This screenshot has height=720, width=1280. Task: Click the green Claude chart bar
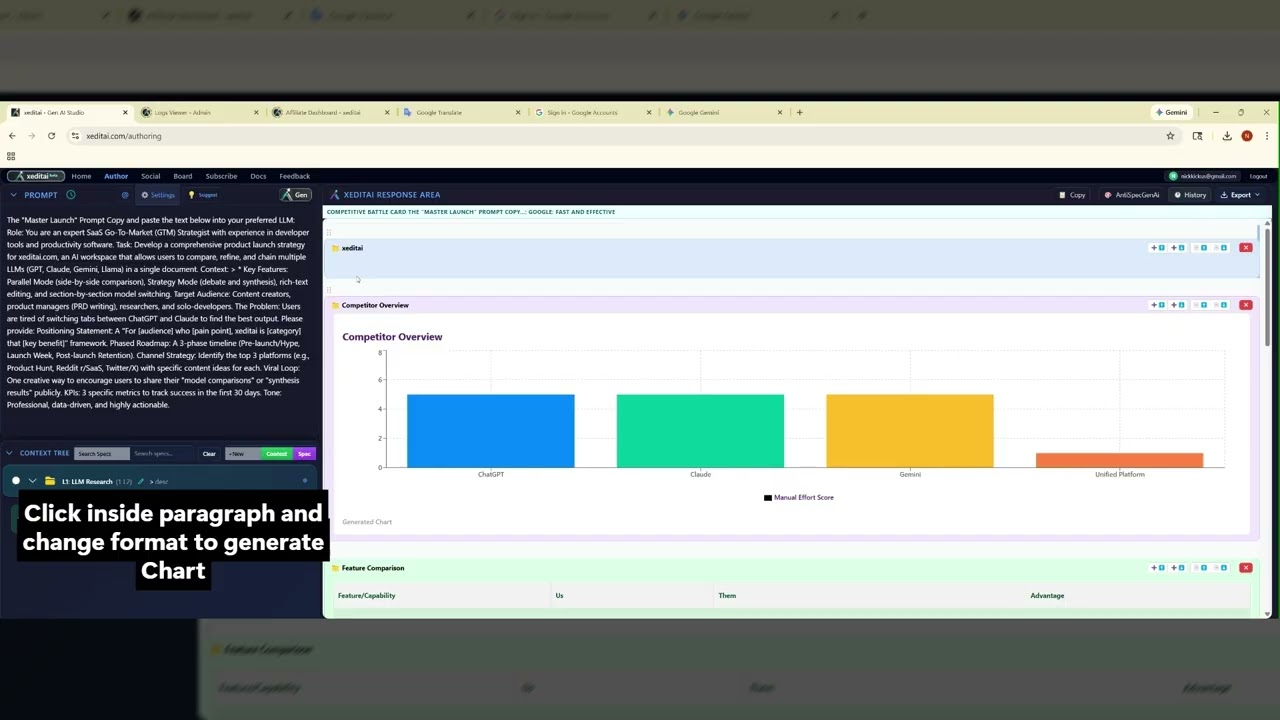coord(700,431)
